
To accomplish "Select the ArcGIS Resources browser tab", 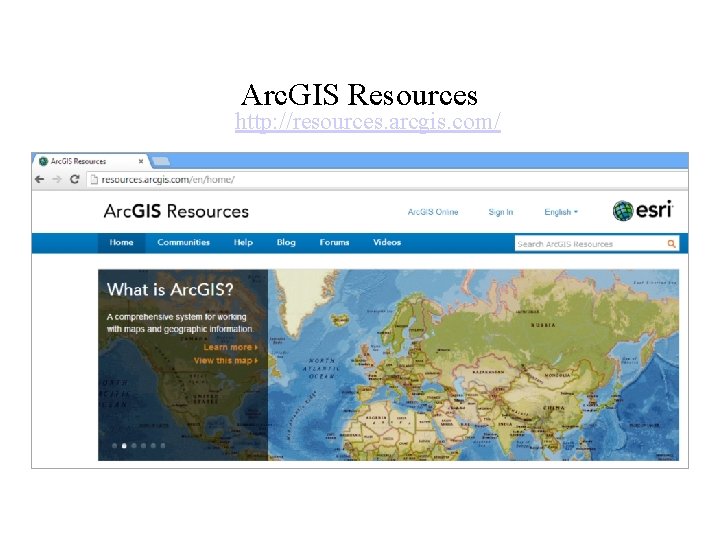I will pyautogui.click(x=91, y=161).
